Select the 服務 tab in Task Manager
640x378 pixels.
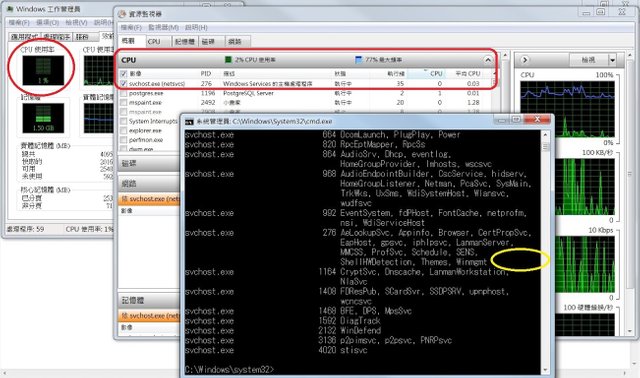[85, 37]
